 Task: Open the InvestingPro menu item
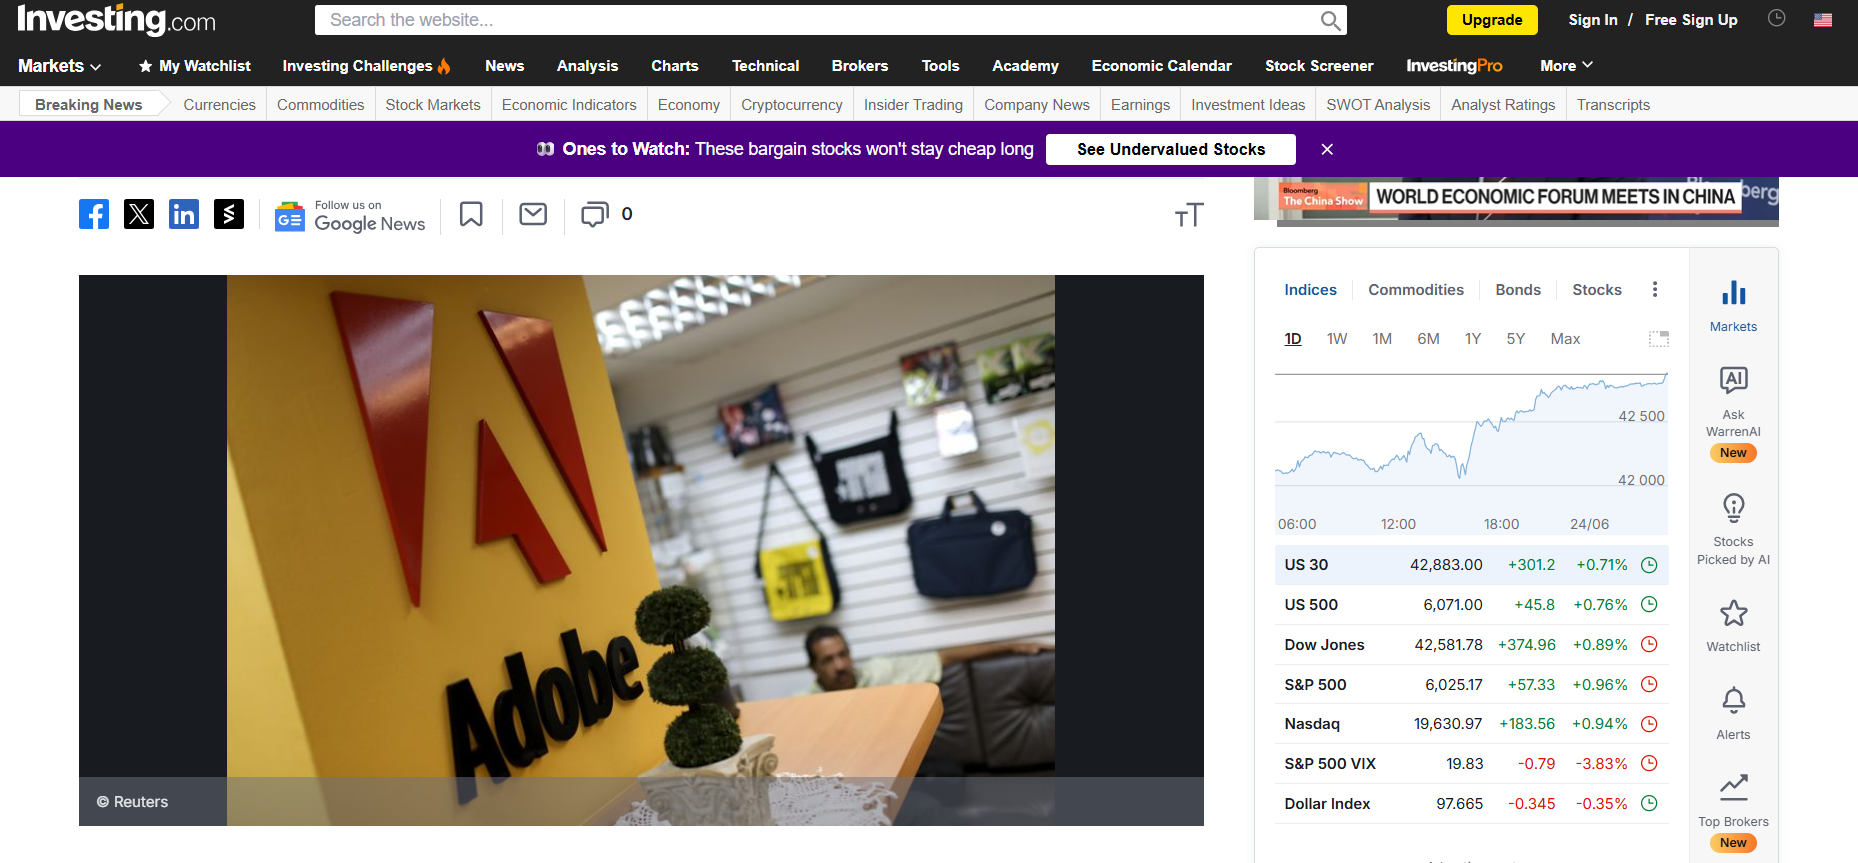point(1454,66)
